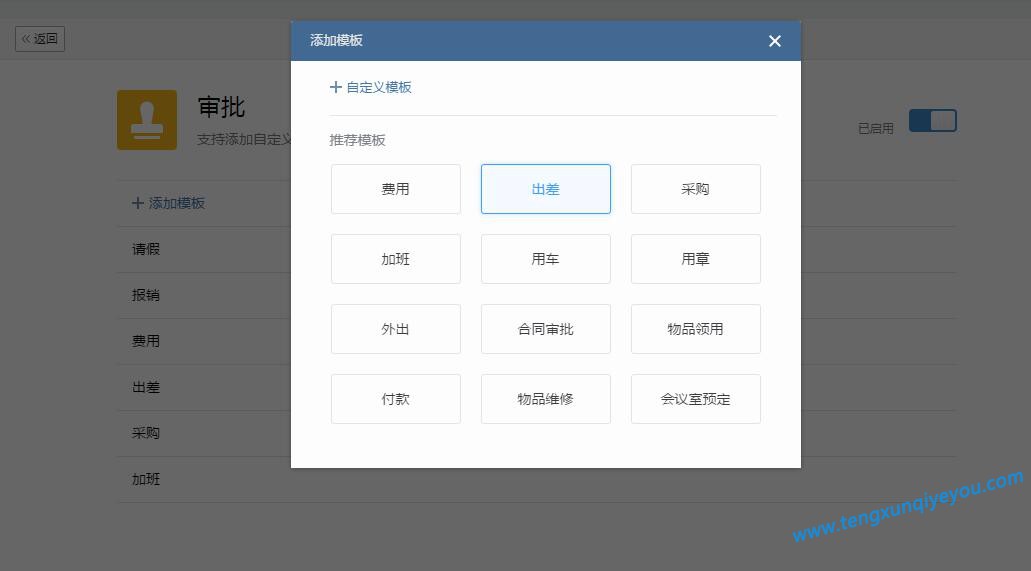Image resolution: width=1031 pixels, height=571 pixels.
Task: Choose the 采购 template
Action: pos(696,189)
